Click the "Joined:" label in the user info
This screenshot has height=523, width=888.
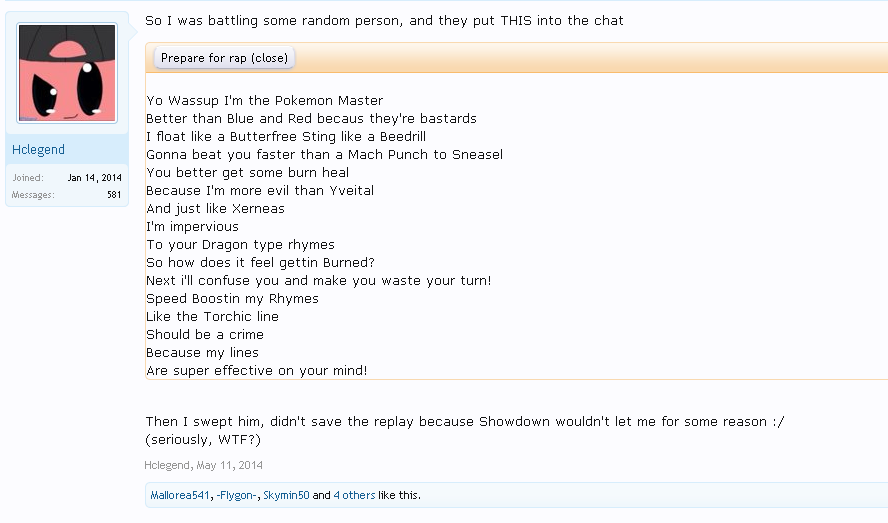click(x=28, y=178)
